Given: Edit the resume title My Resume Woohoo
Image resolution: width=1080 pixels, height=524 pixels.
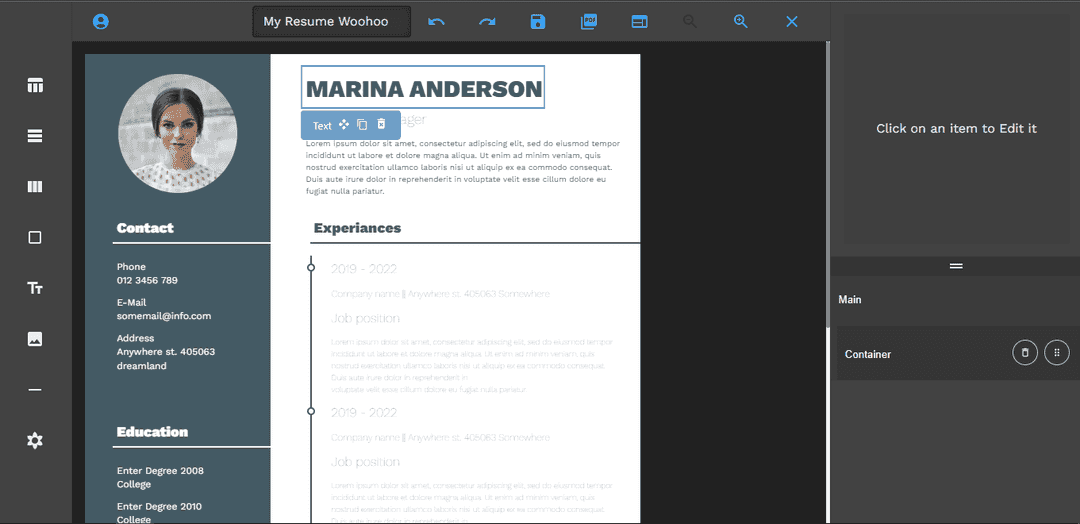Looking at the screenshot, I should tap(332, 21).
